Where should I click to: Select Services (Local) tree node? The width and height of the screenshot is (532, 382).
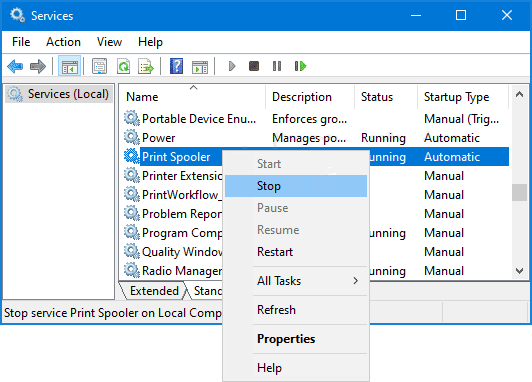pyautogui.click(x=59, y=94)
